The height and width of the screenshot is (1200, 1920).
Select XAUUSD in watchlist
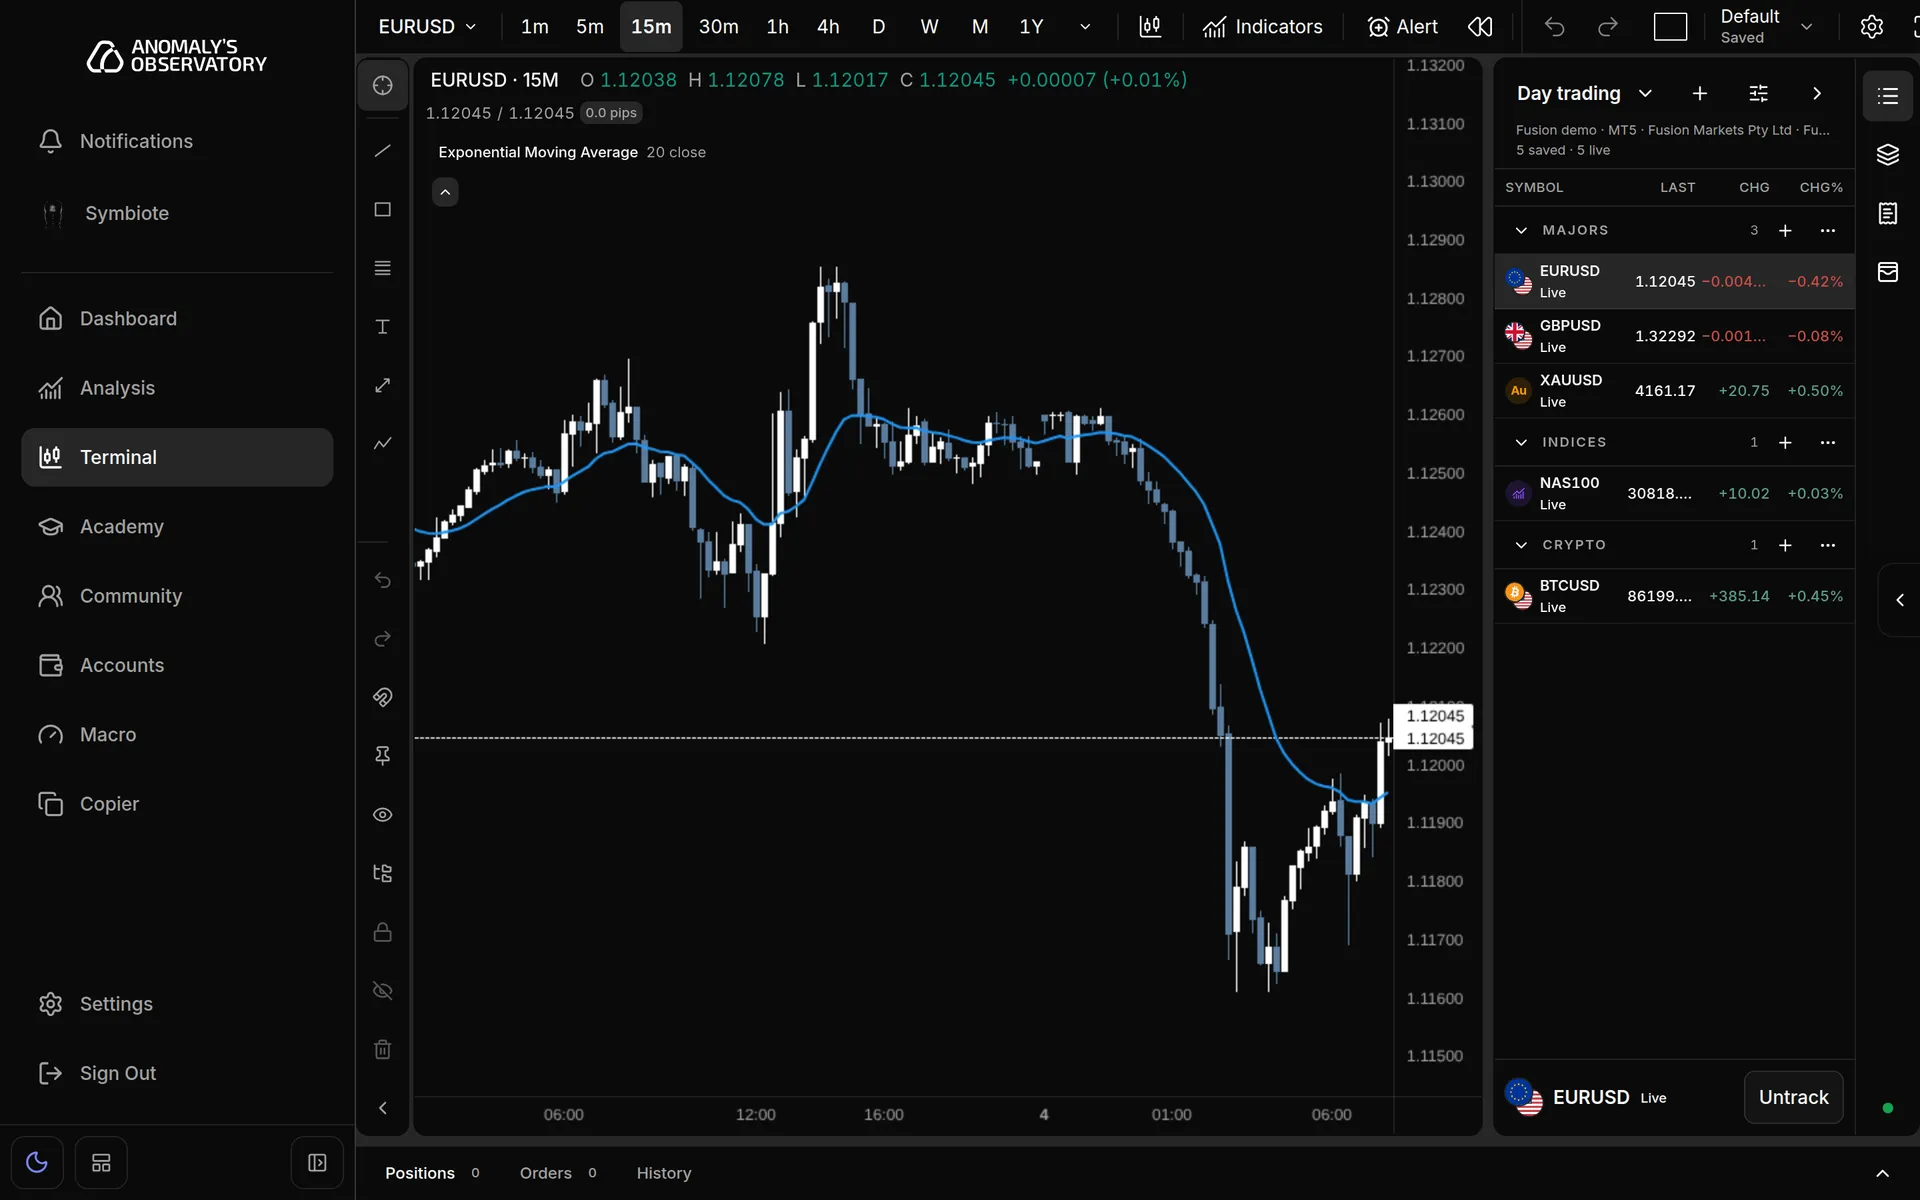point(1674,391)
